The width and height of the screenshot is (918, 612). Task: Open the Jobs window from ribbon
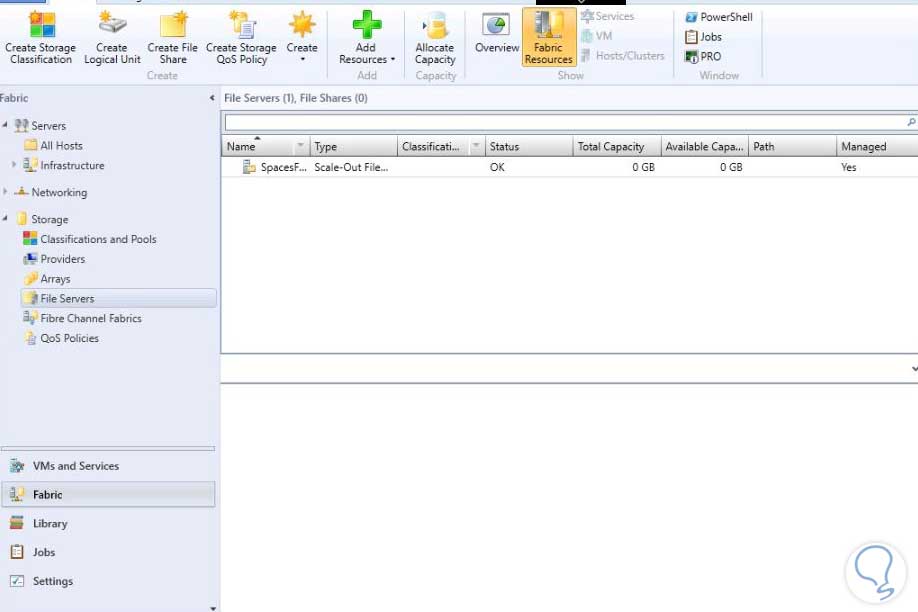(703, 37)
